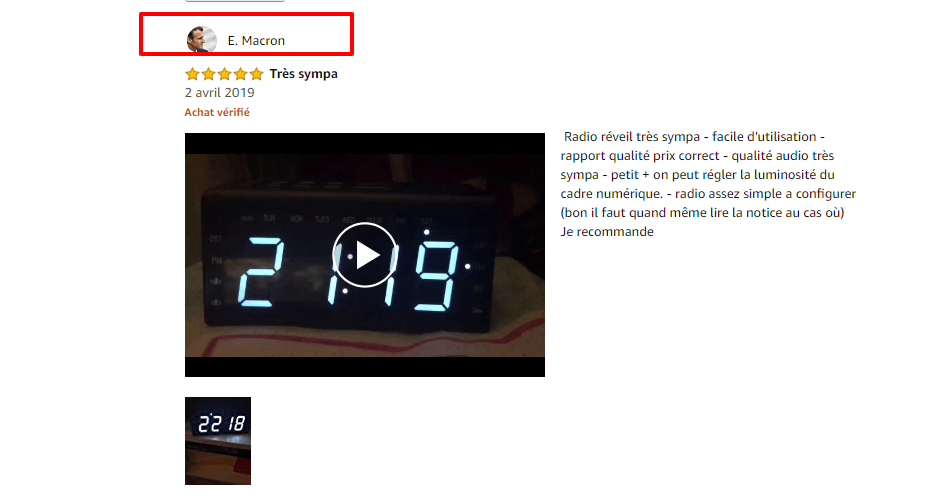937x500 pixels.
Task: Open the E. Macron reviewer profile name
Action: coord(256,41)
